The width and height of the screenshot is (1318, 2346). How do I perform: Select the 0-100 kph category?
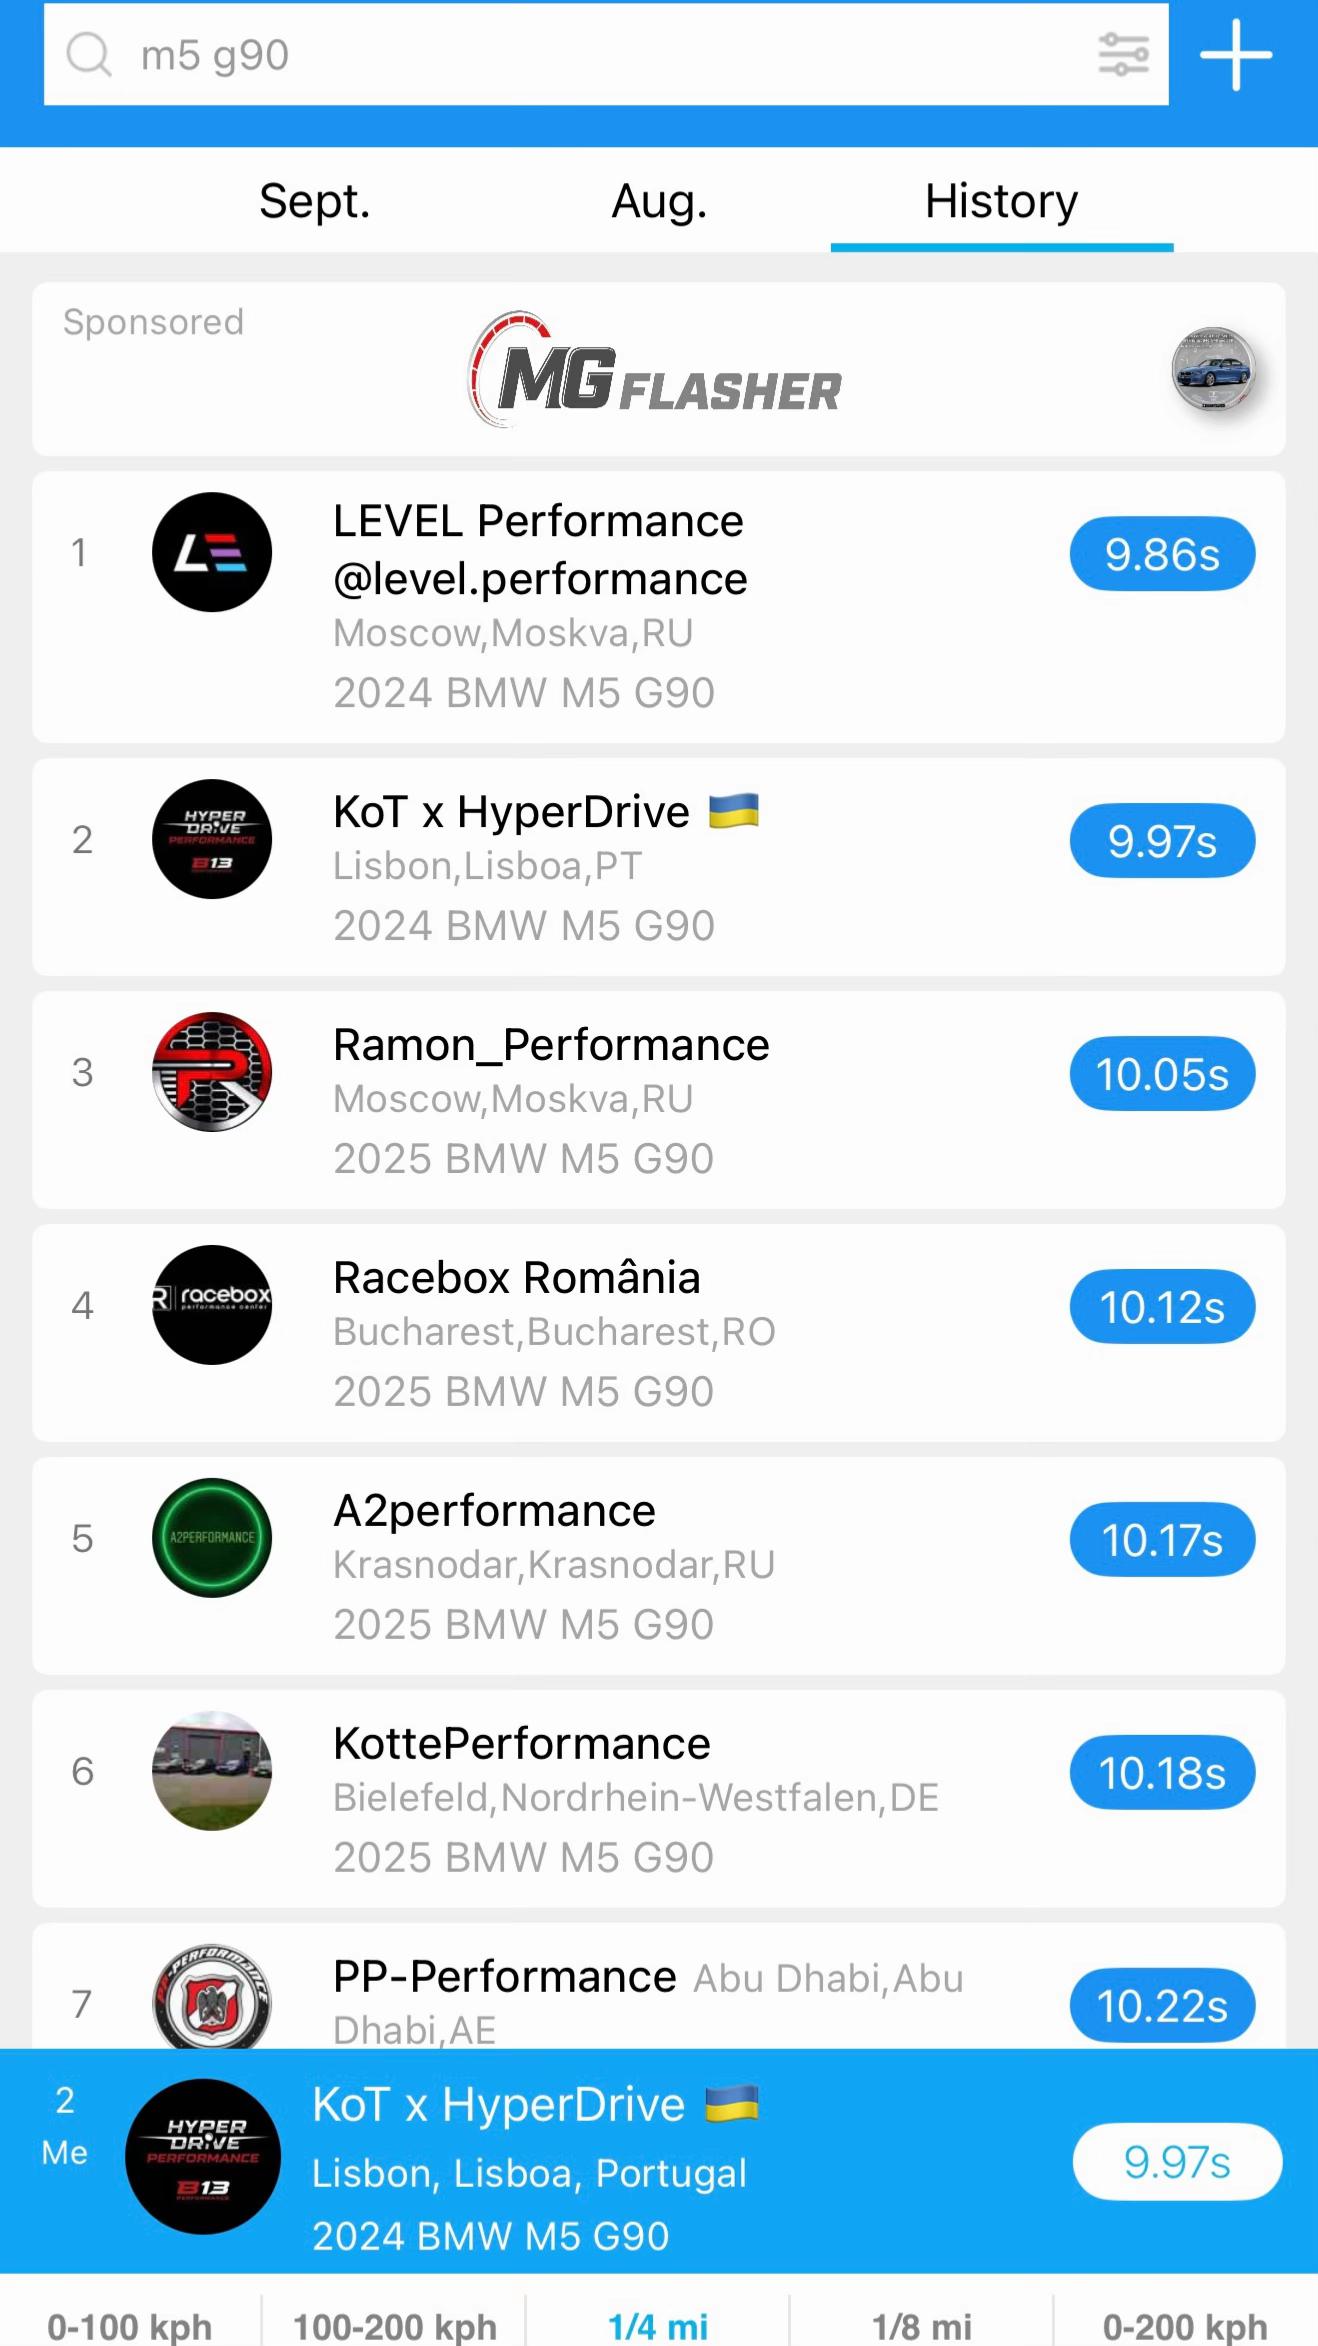tap(130, 2325)
